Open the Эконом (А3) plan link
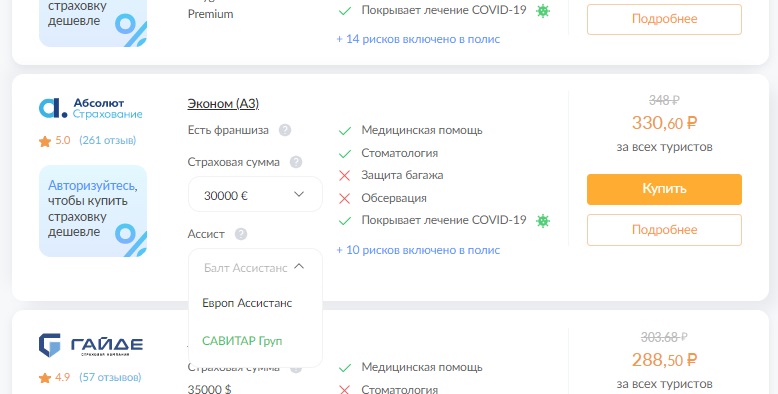778x394 pixels. tap(223, 104)
